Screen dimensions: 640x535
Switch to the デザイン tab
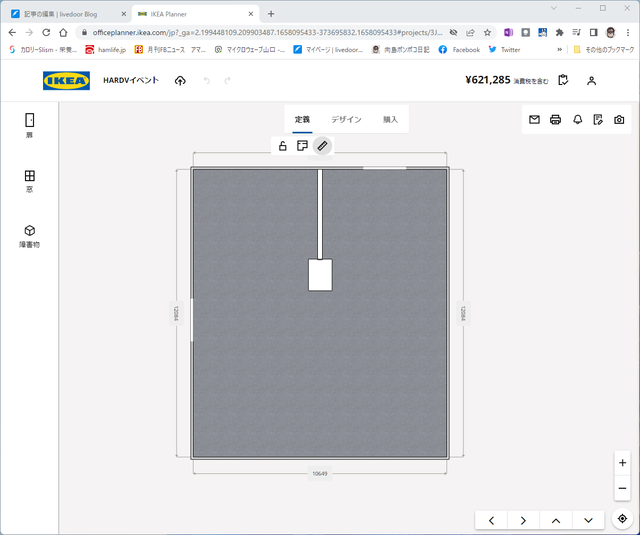point(346,120)
